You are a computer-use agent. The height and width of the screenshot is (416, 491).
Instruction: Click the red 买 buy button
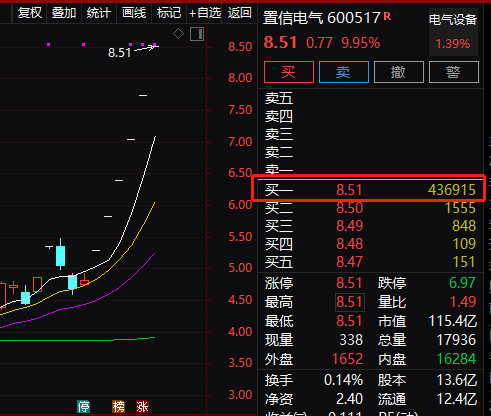click(x=289, y=72)
